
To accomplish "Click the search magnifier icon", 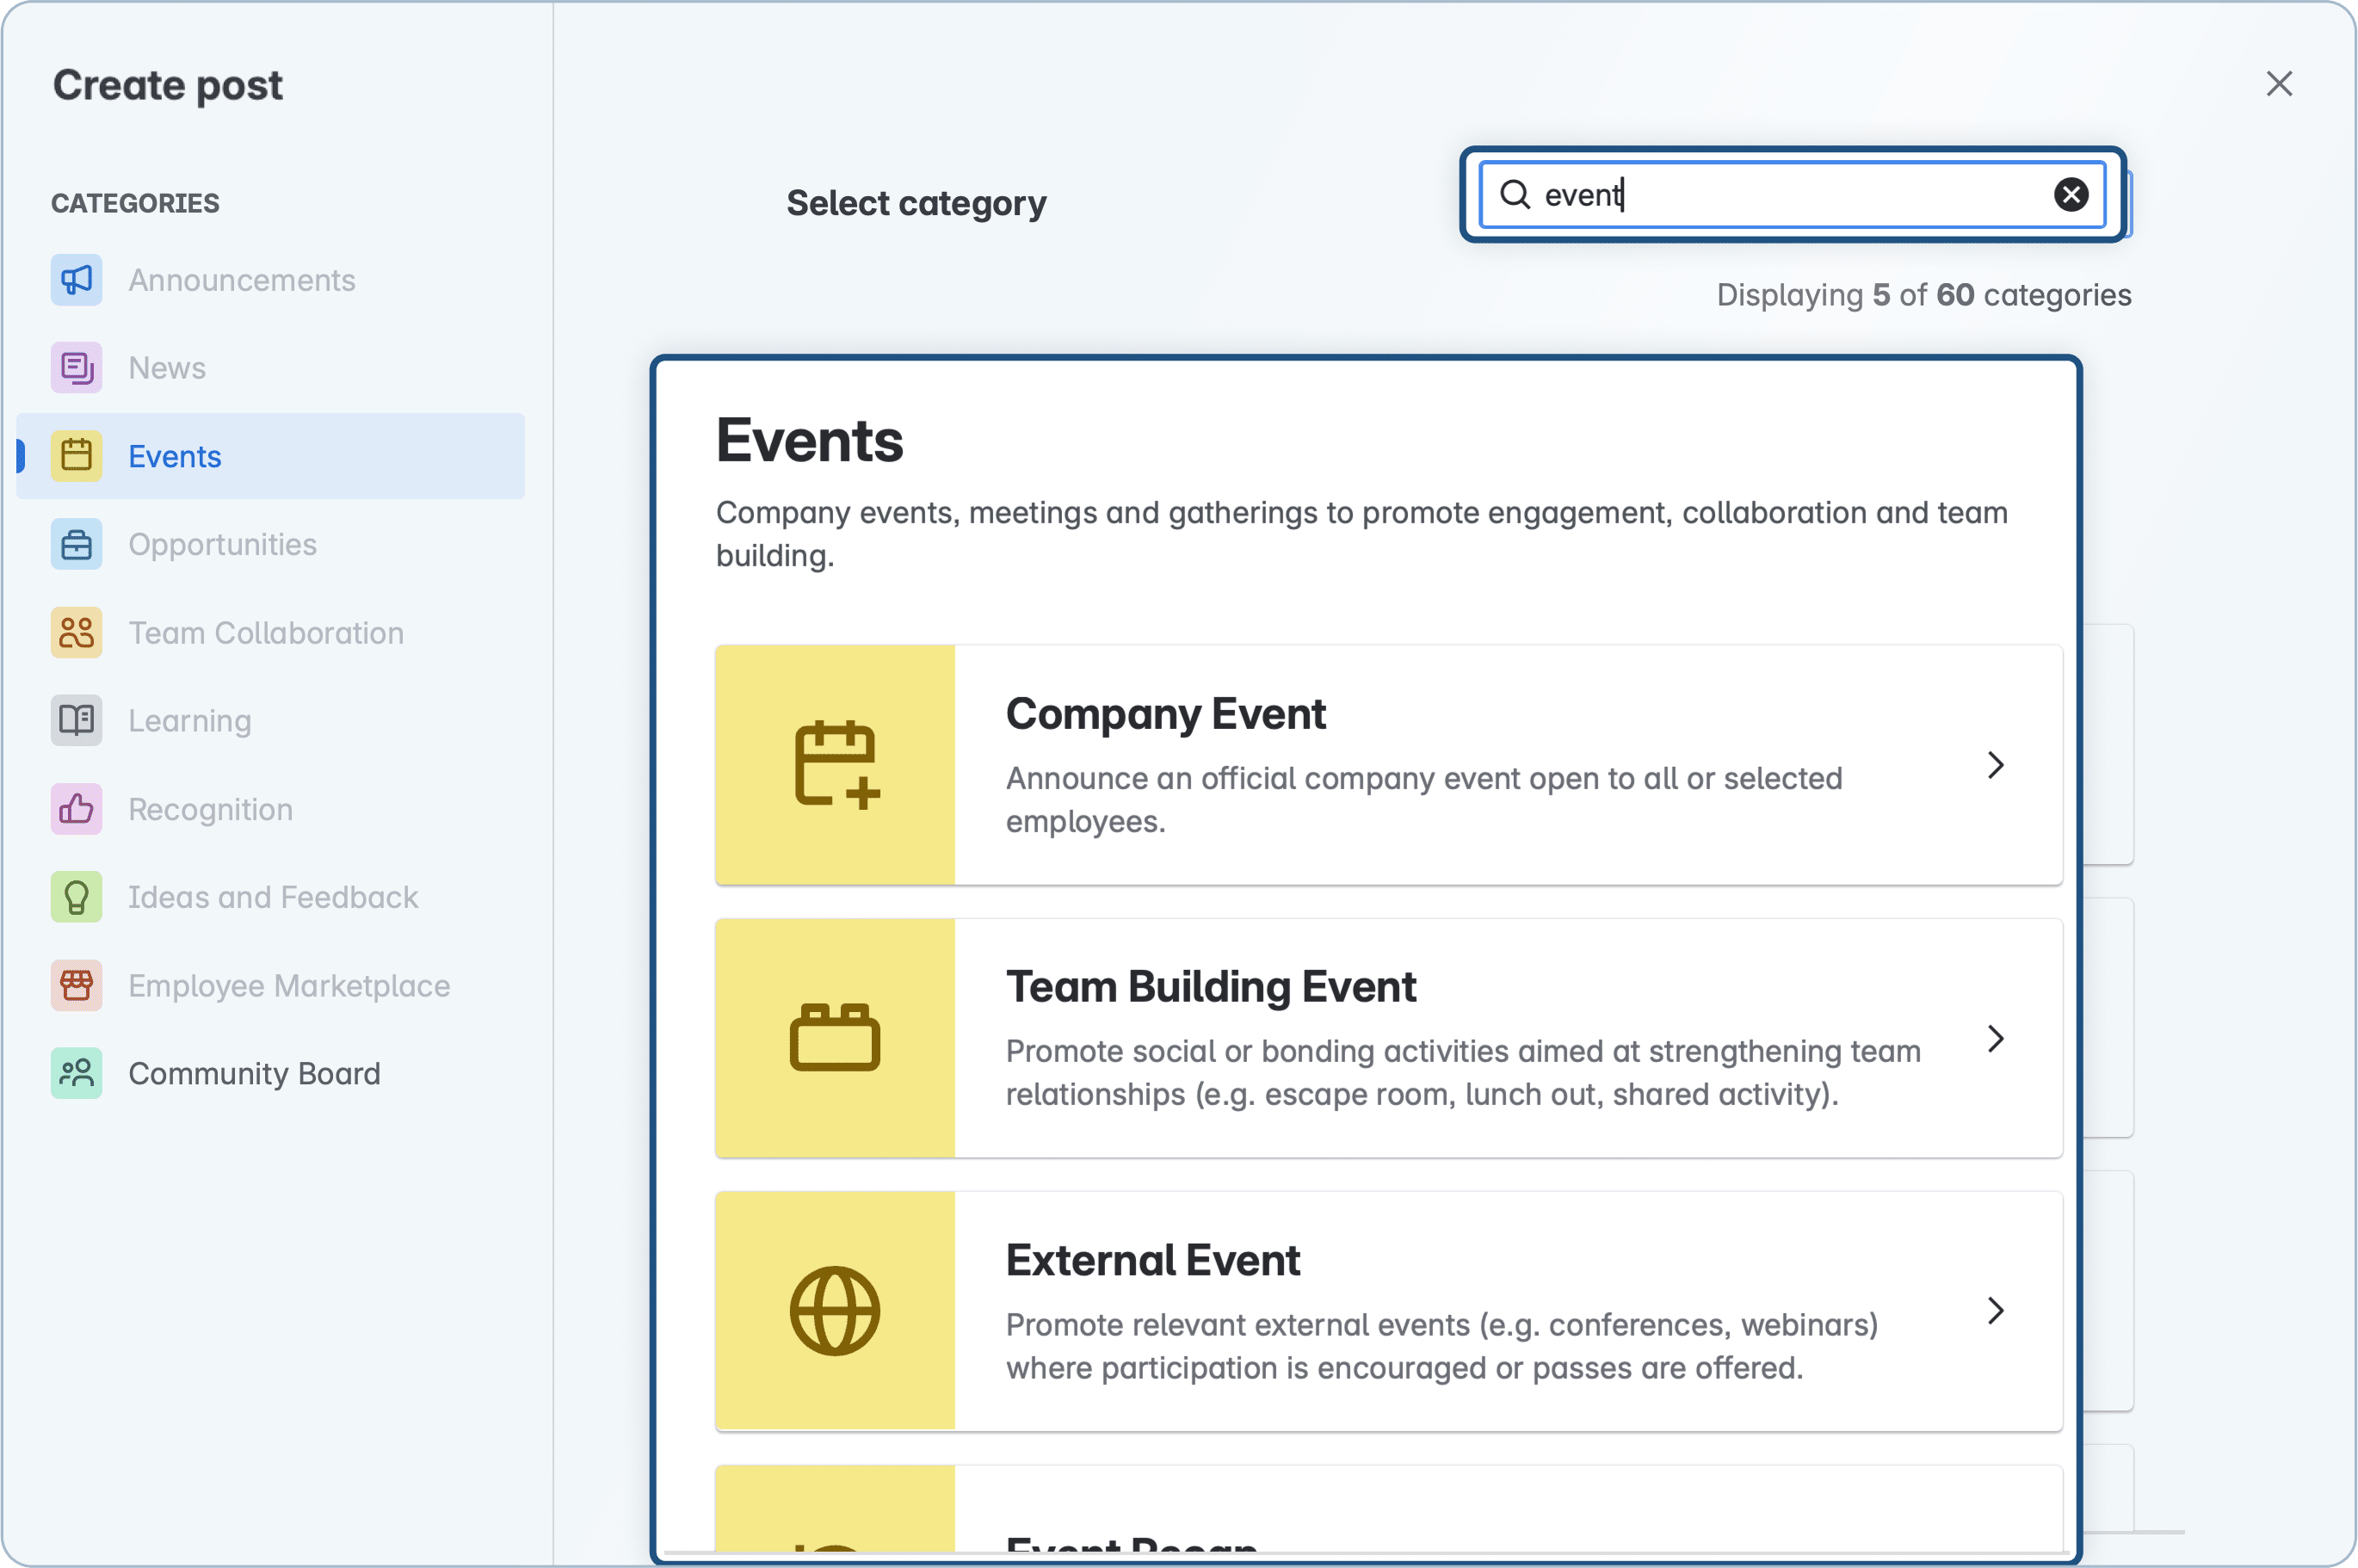I will (1516, 194).
